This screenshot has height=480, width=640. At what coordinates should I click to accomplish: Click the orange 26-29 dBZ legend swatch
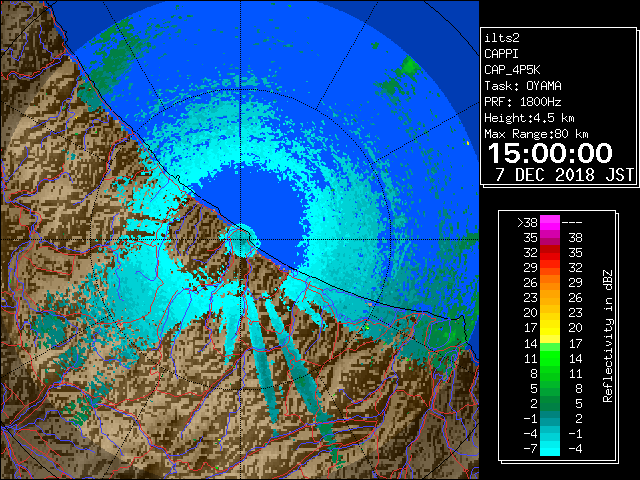[x=550, y=282]
